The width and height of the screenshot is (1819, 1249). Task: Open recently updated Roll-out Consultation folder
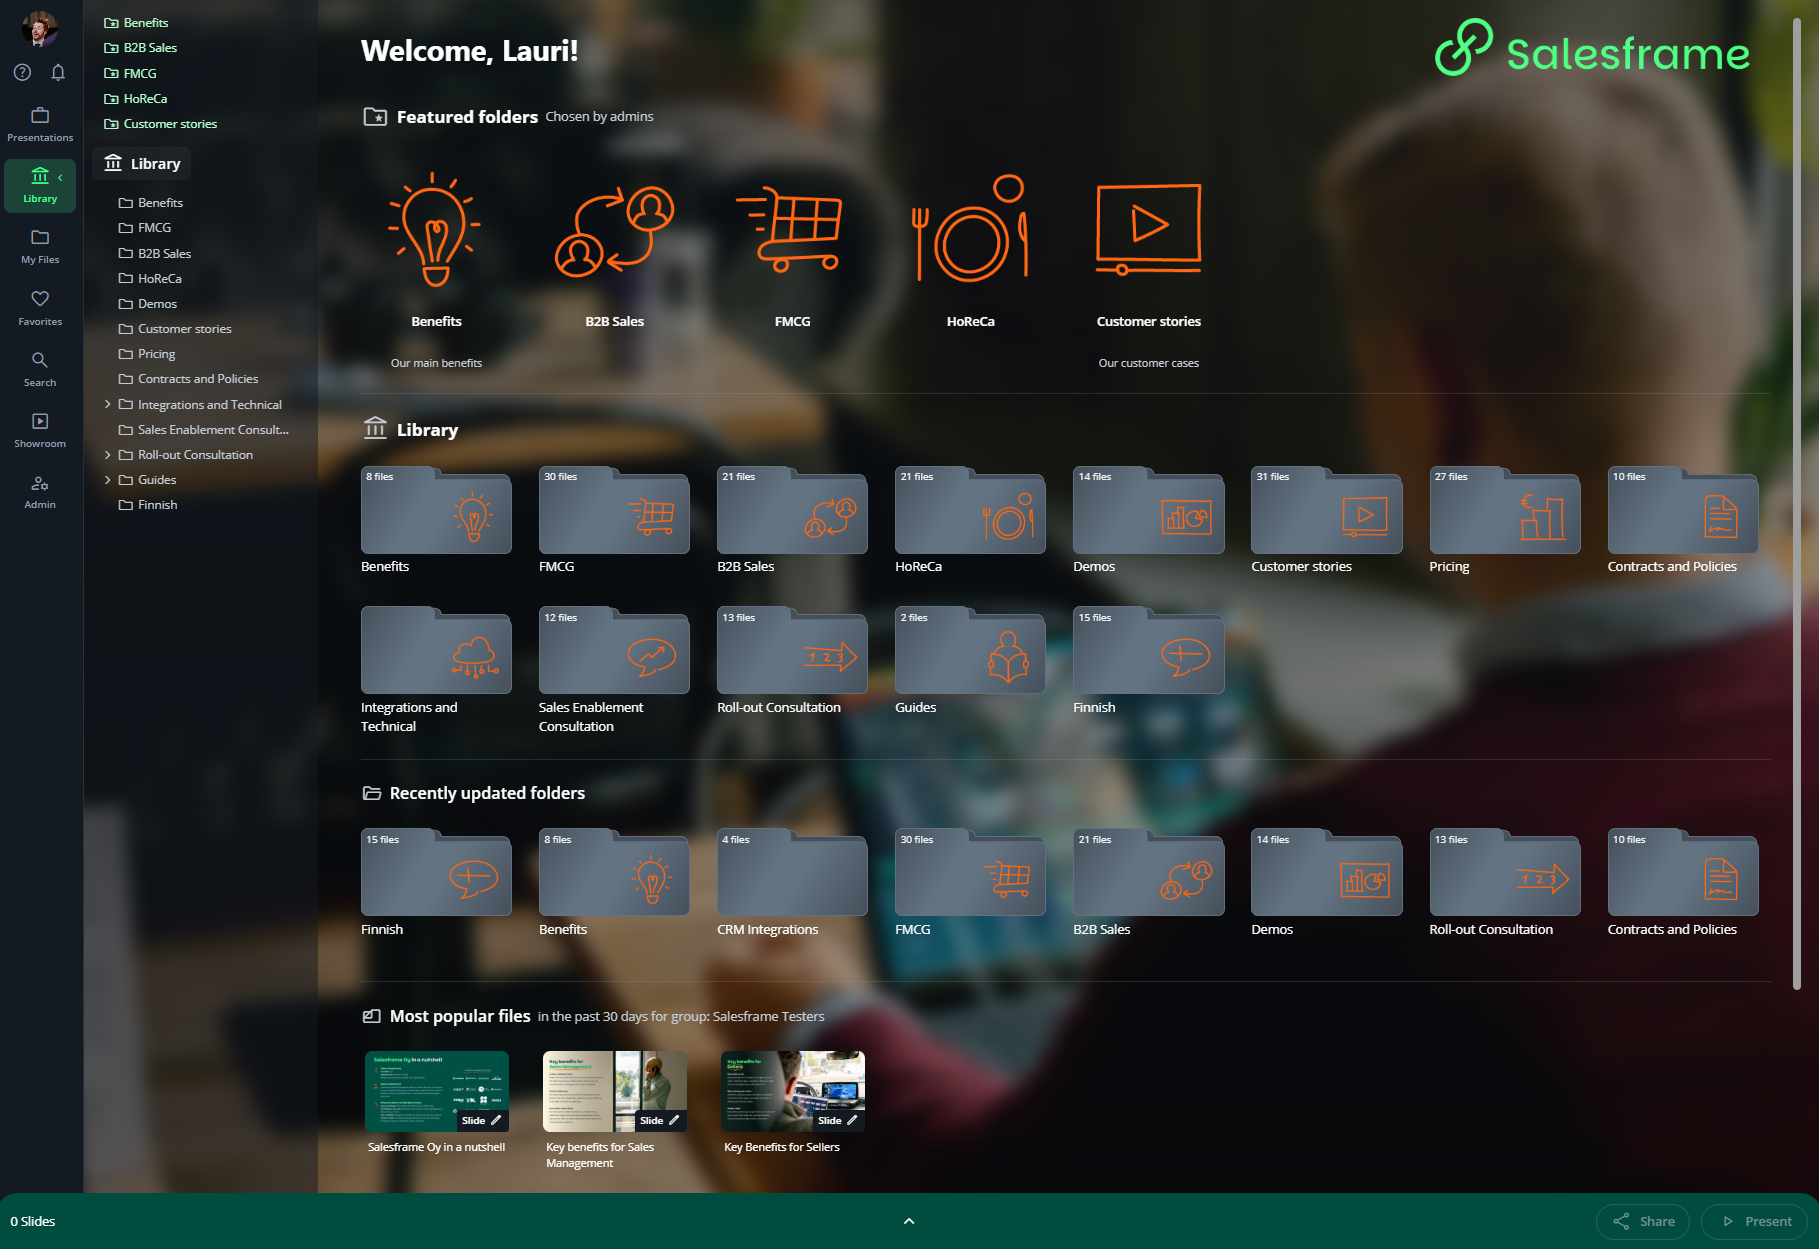pyautogui.click(x=1505, y=873)
